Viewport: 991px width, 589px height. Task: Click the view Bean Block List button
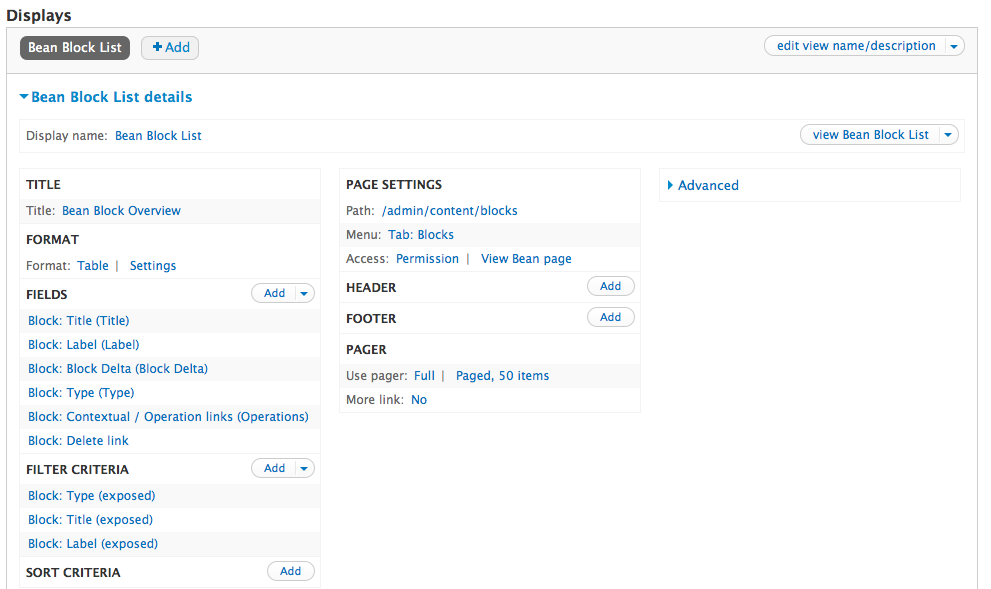pos(870,135)
